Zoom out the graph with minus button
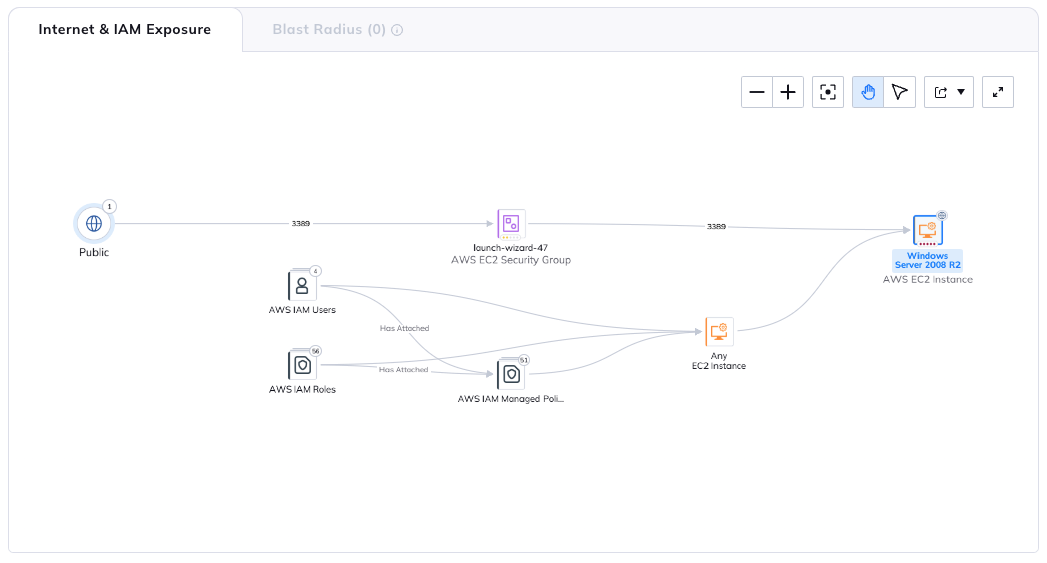This screenshot has width=1047, height=563. tap(757, 92)
